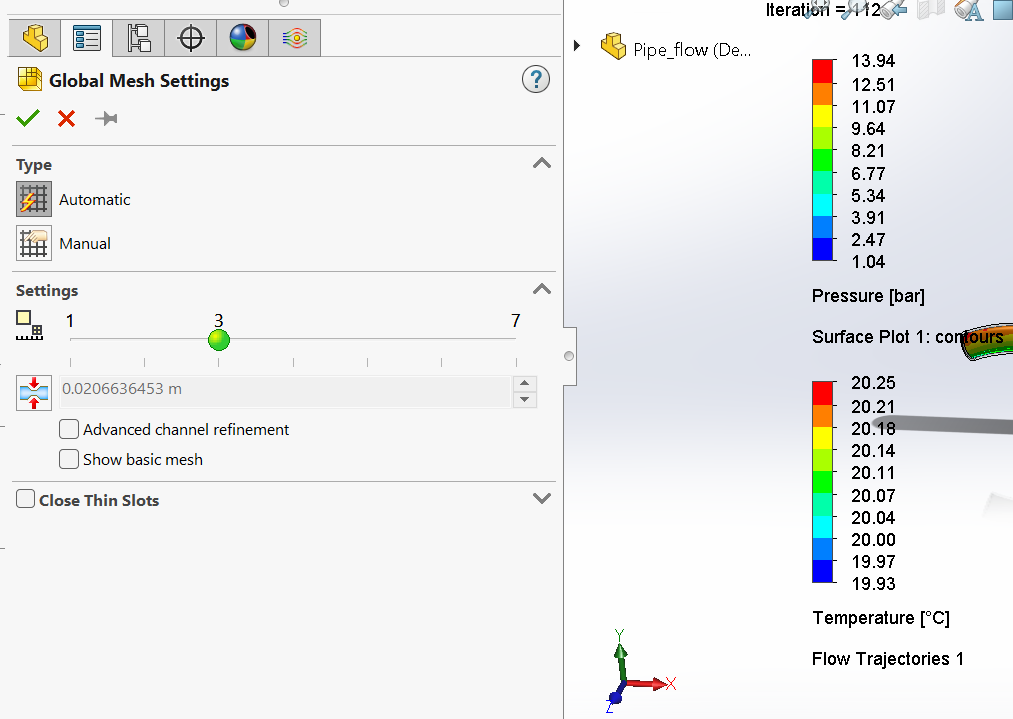
Task: Switch to the PropertyManager tab
Action: tap(87, 38)
